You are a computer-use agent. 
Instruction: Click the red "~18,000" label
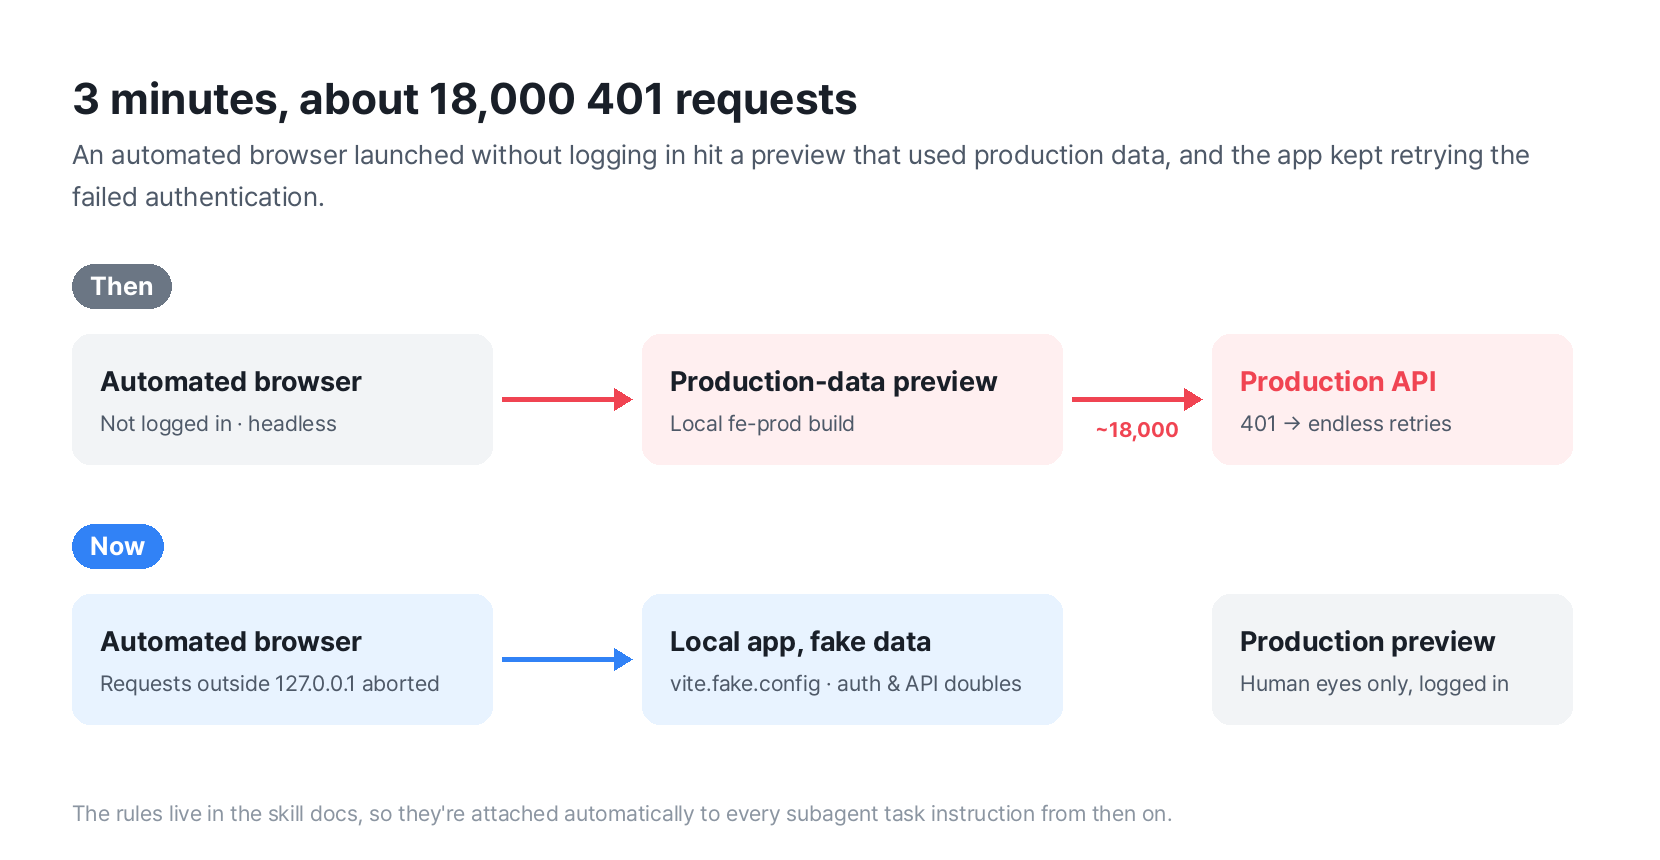(x=1137, y=430)
